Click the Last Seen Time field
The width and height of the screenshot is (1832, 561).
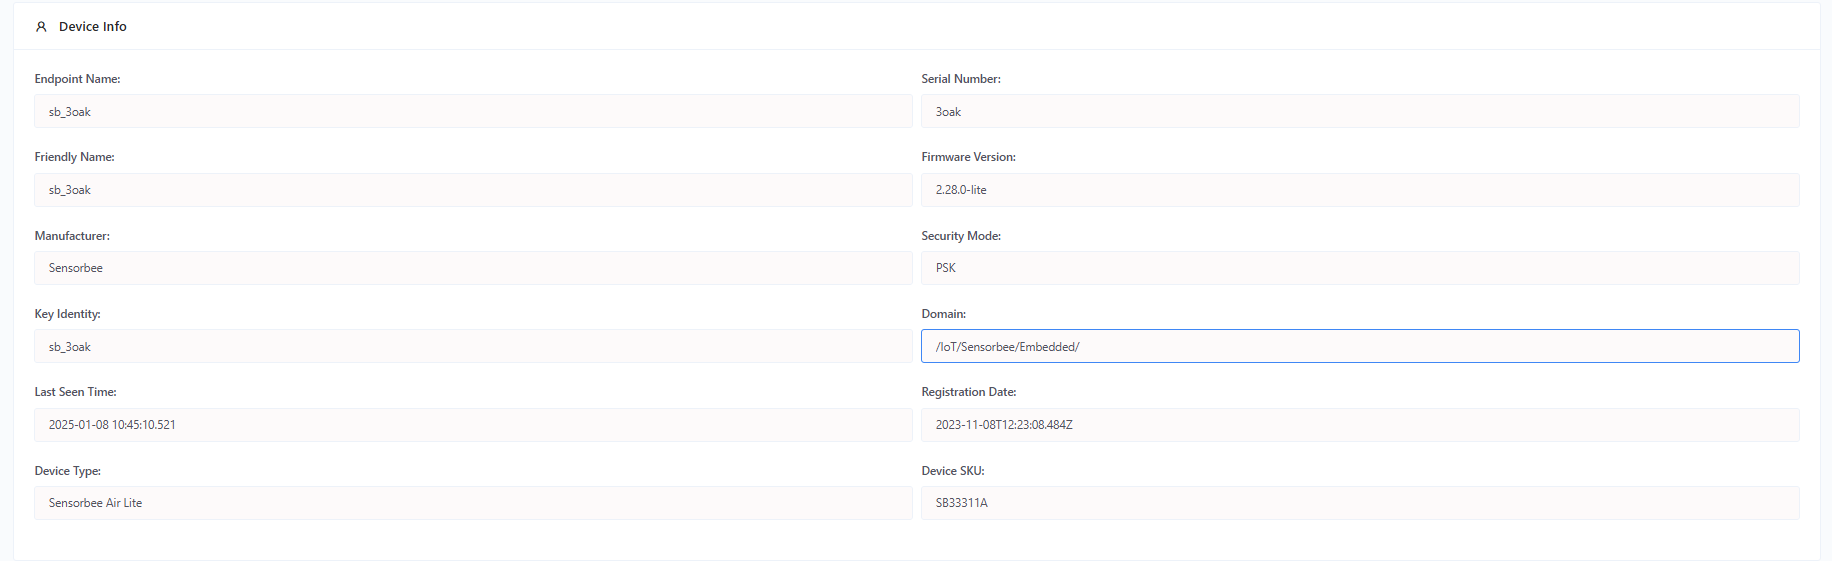tap(473, 425)
